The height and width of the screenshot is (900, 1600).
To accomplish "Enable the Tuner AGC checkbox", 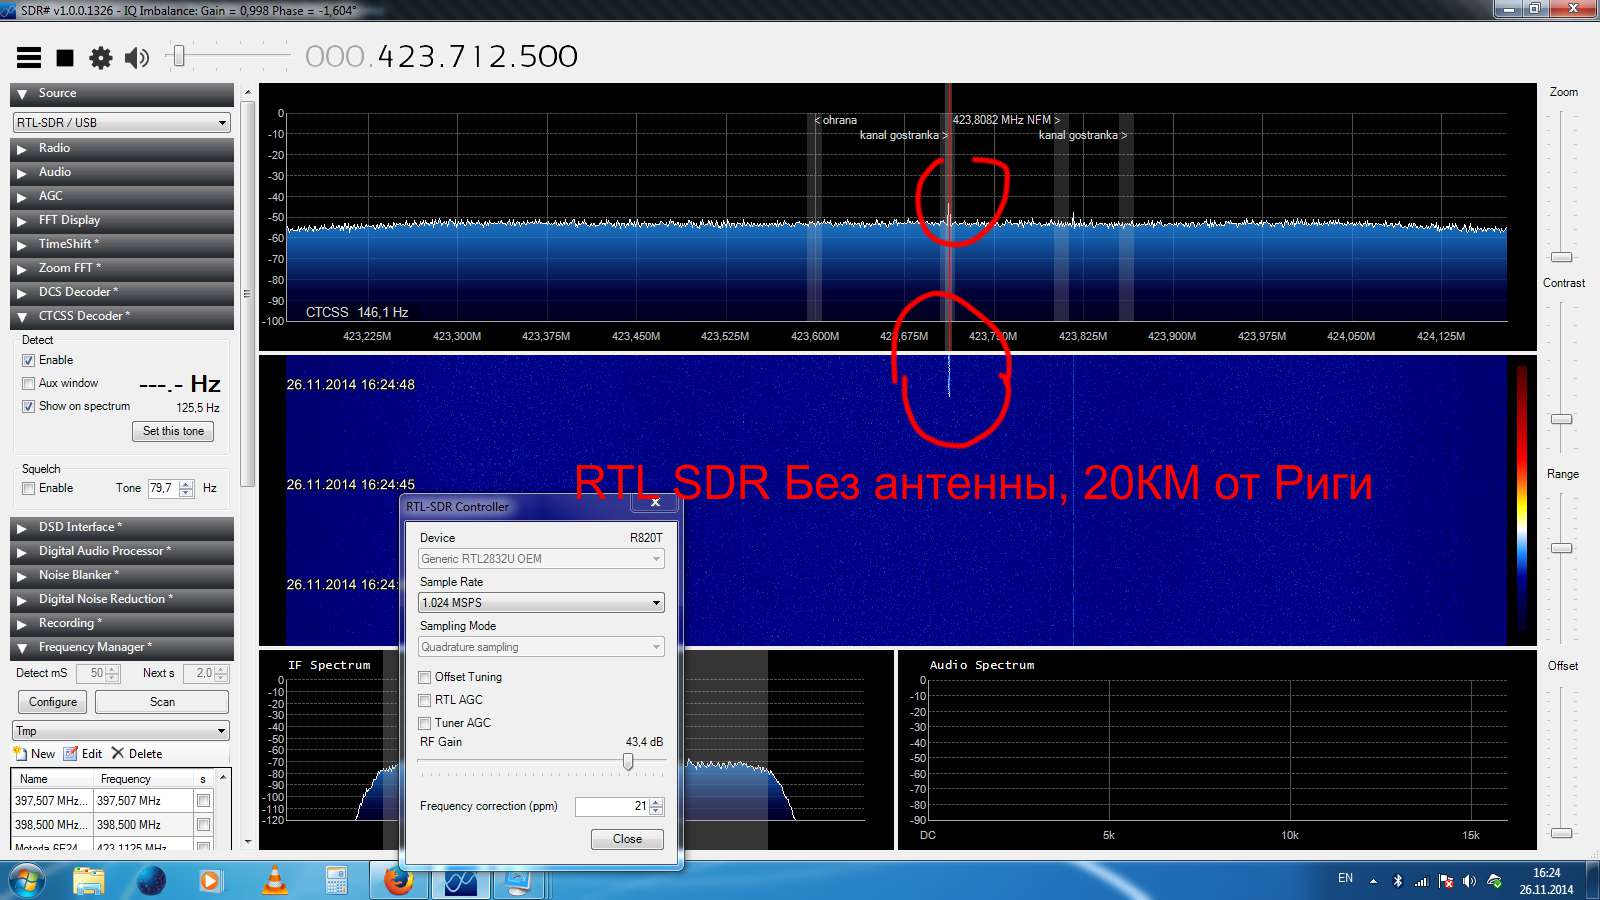I will click(425, 723).
